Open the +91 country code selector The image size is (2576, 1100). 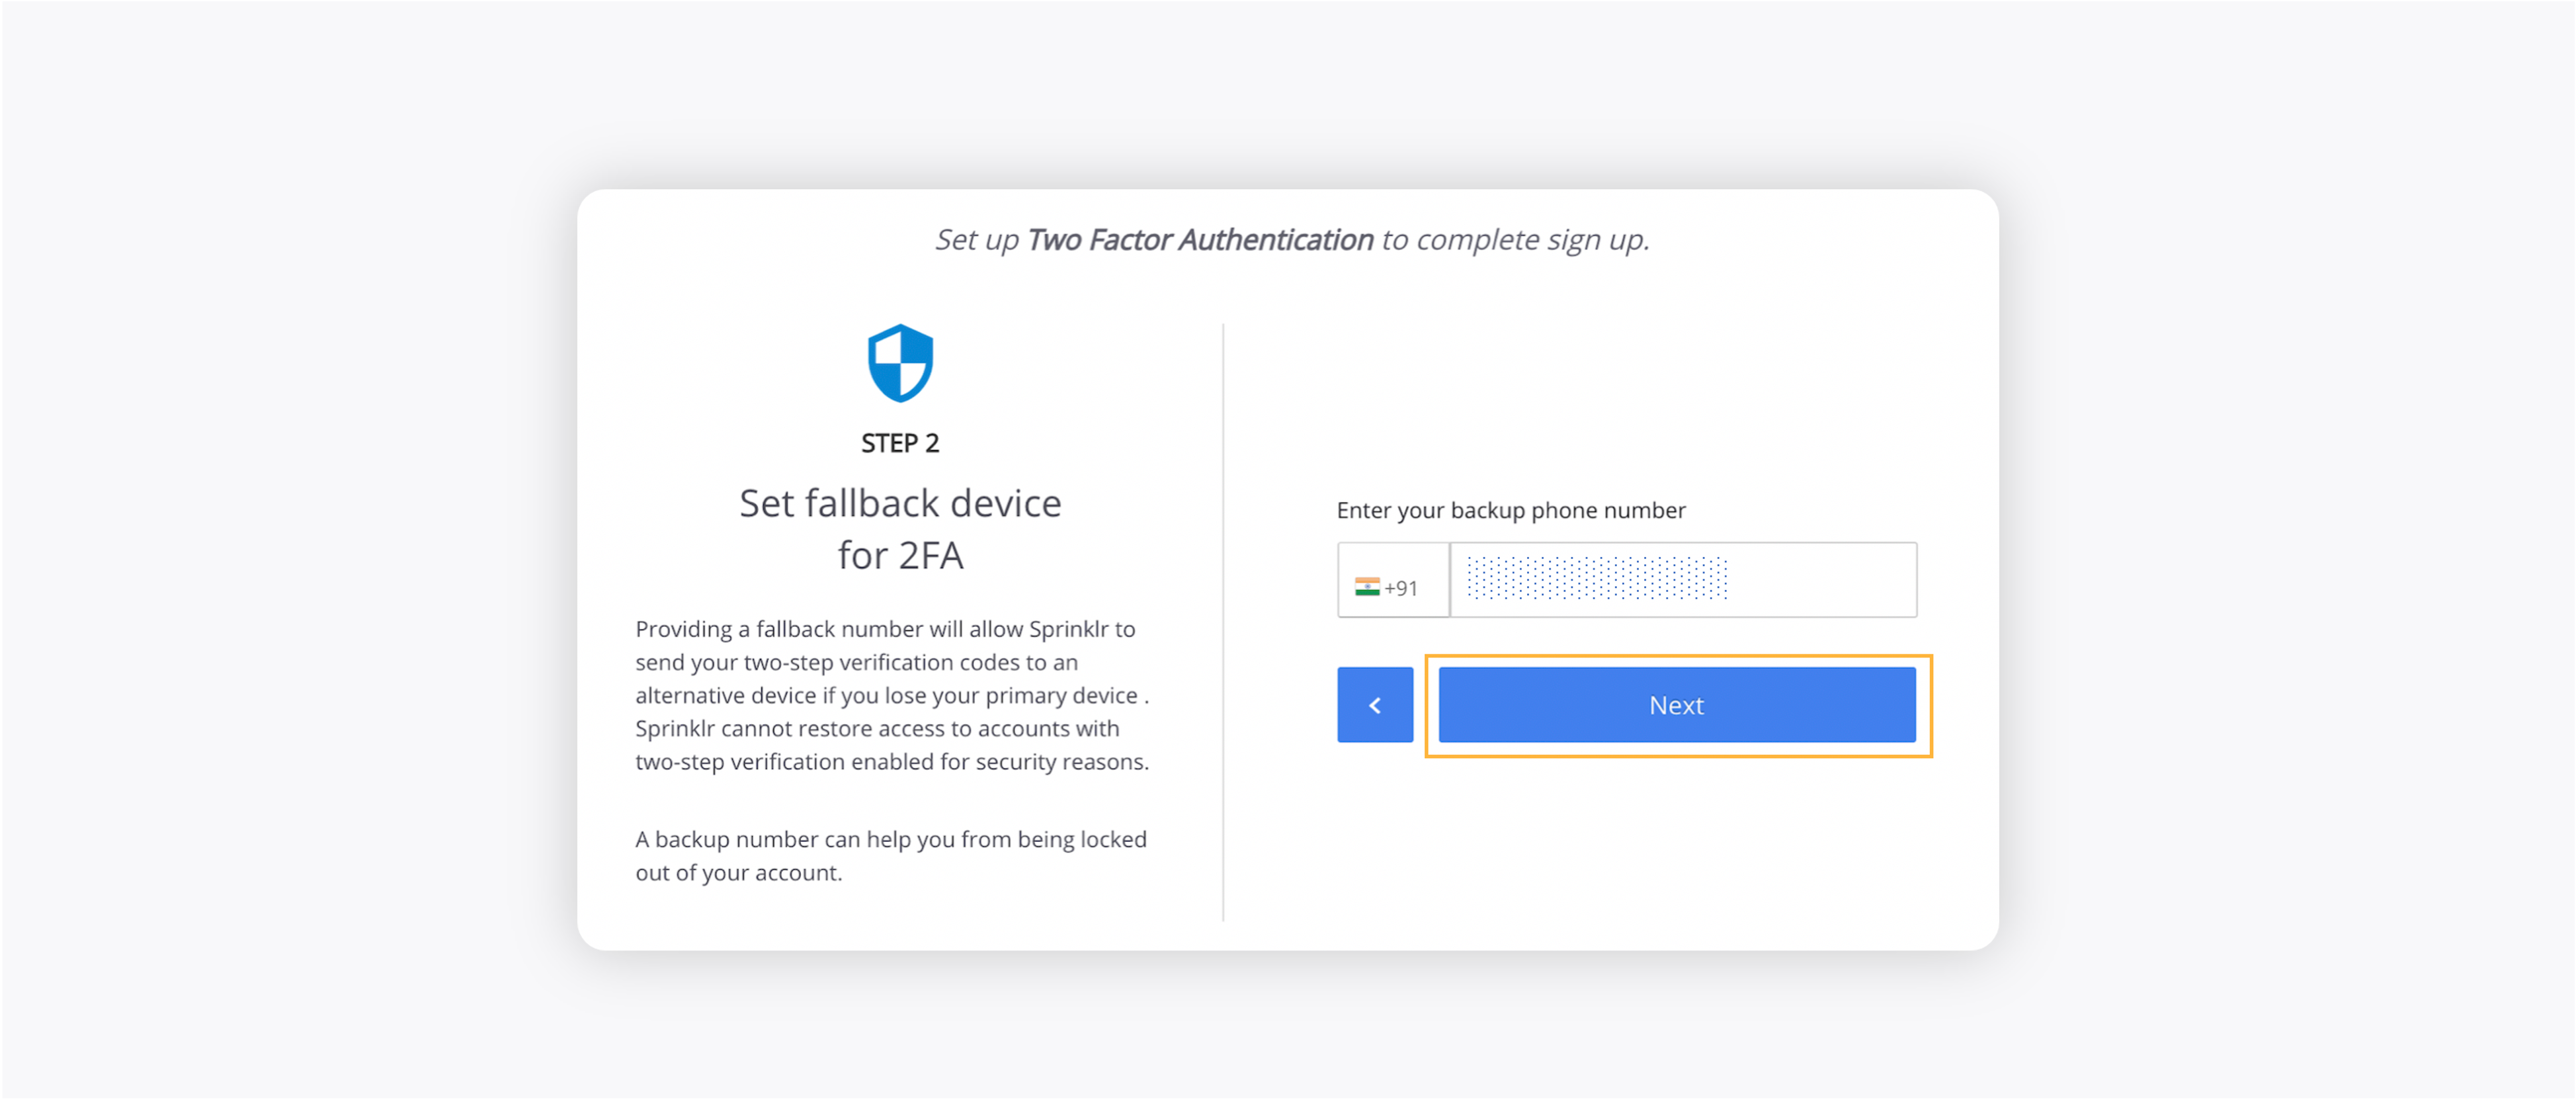pyautogui.click(x=1393, y=580)
